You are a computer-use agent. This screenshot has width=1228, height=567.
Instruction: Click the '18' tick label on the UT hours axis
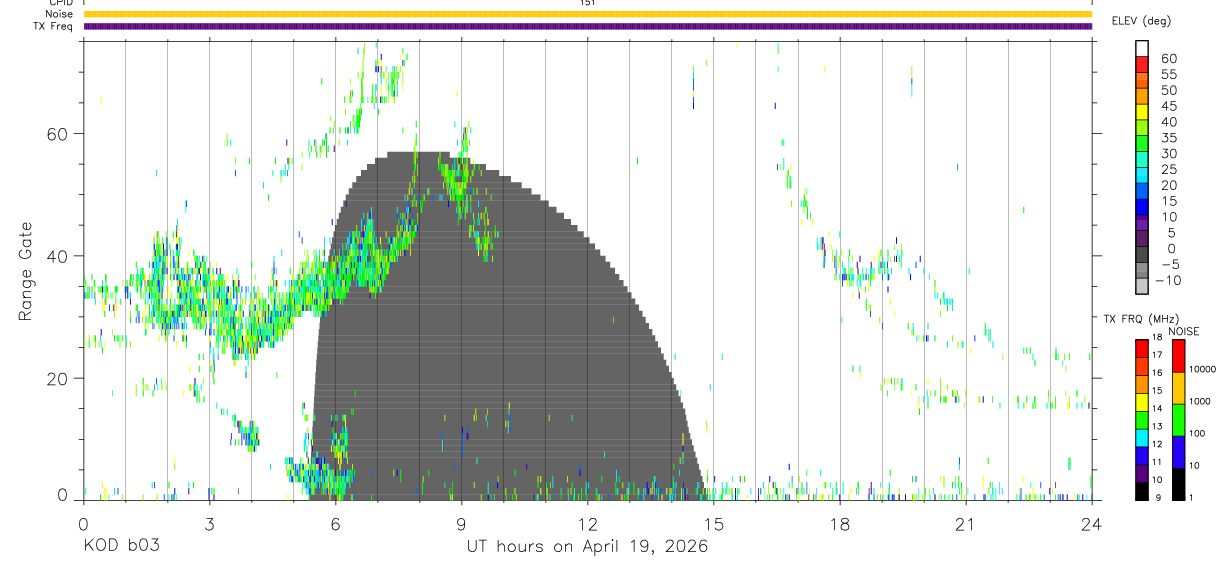click(840, 523)
